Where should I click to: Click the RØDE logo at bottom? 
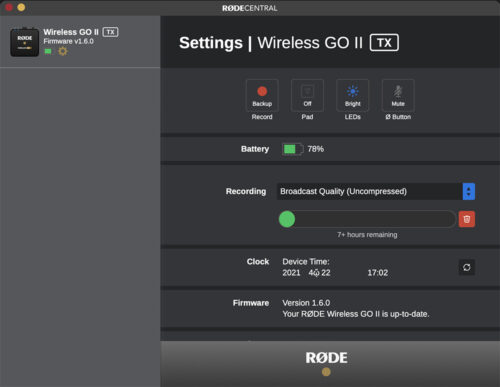(x=327, y=358)
